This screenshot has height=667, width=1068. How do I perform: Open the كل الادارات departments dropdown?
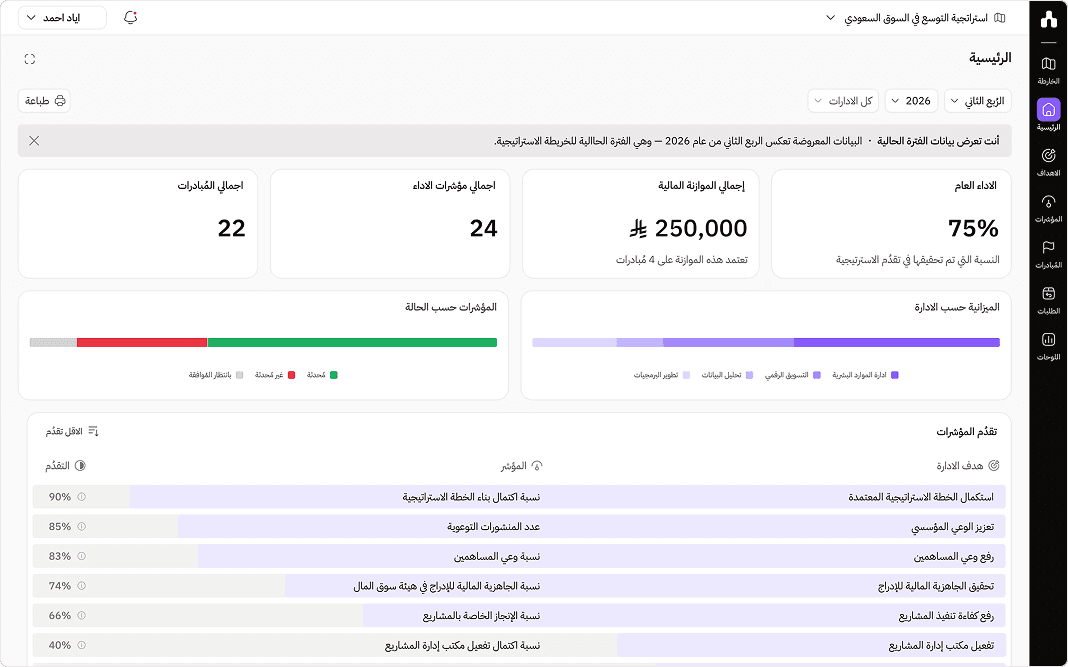(x=843, y=101)
